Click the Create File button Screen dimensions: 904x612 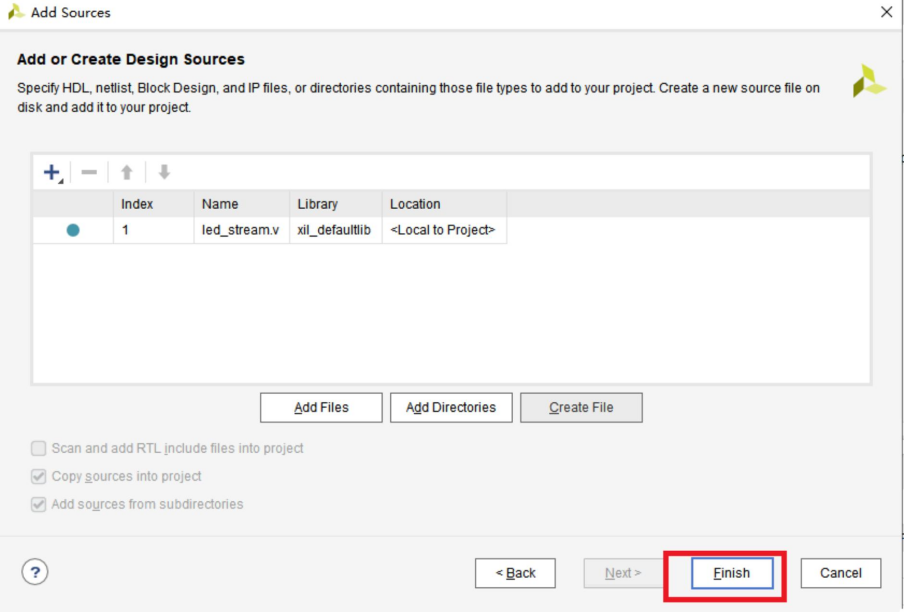(581, 407)
